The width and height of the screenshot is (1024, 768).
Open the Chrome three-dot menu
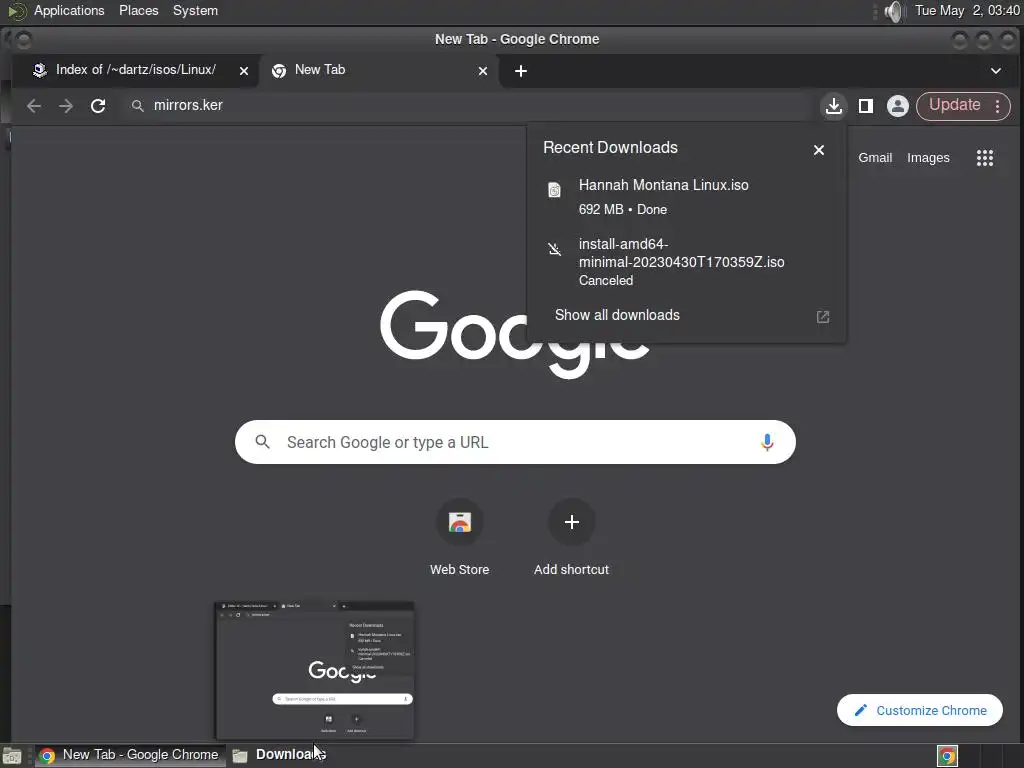click(x=997, y=106)
